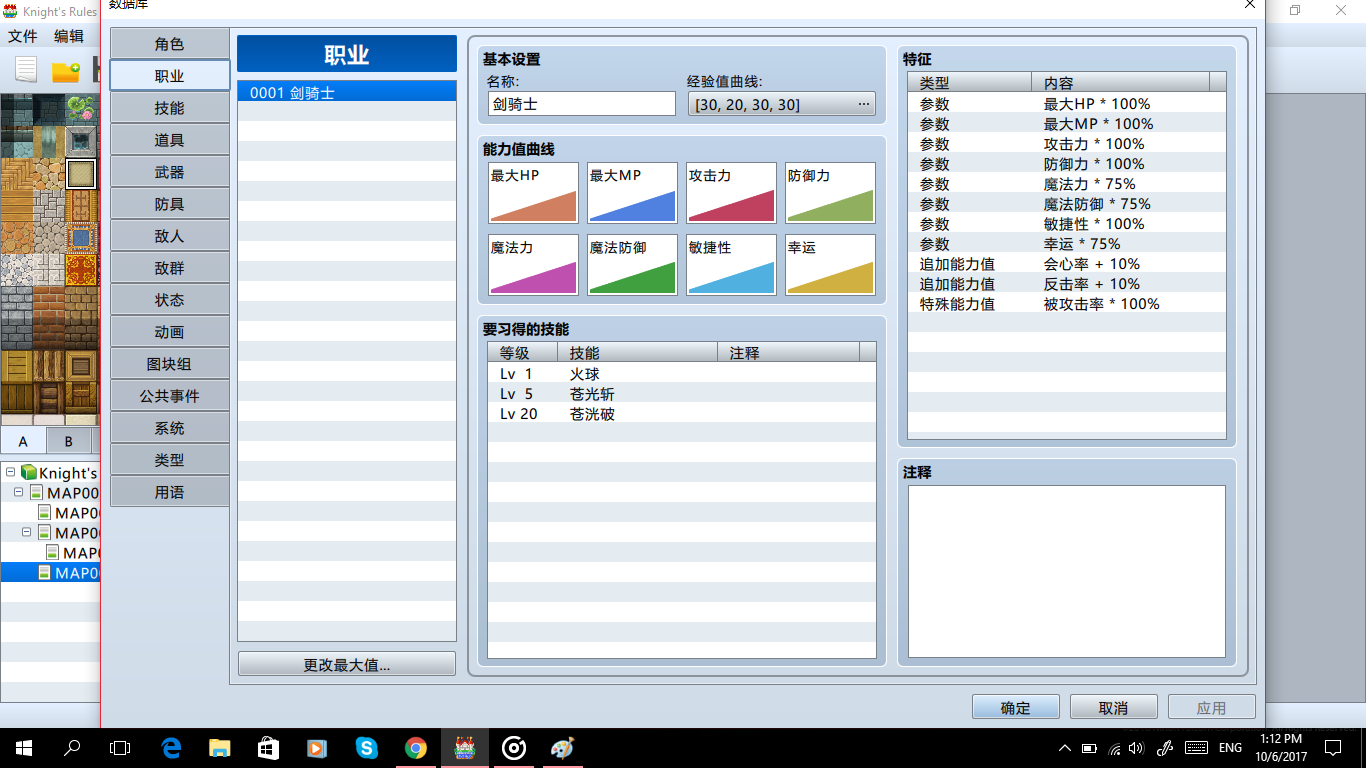Open the 魔法力 parameter curve
The height and width of the screenshot is (768, 1366).
pyautogui.click(x=533, y=265)
